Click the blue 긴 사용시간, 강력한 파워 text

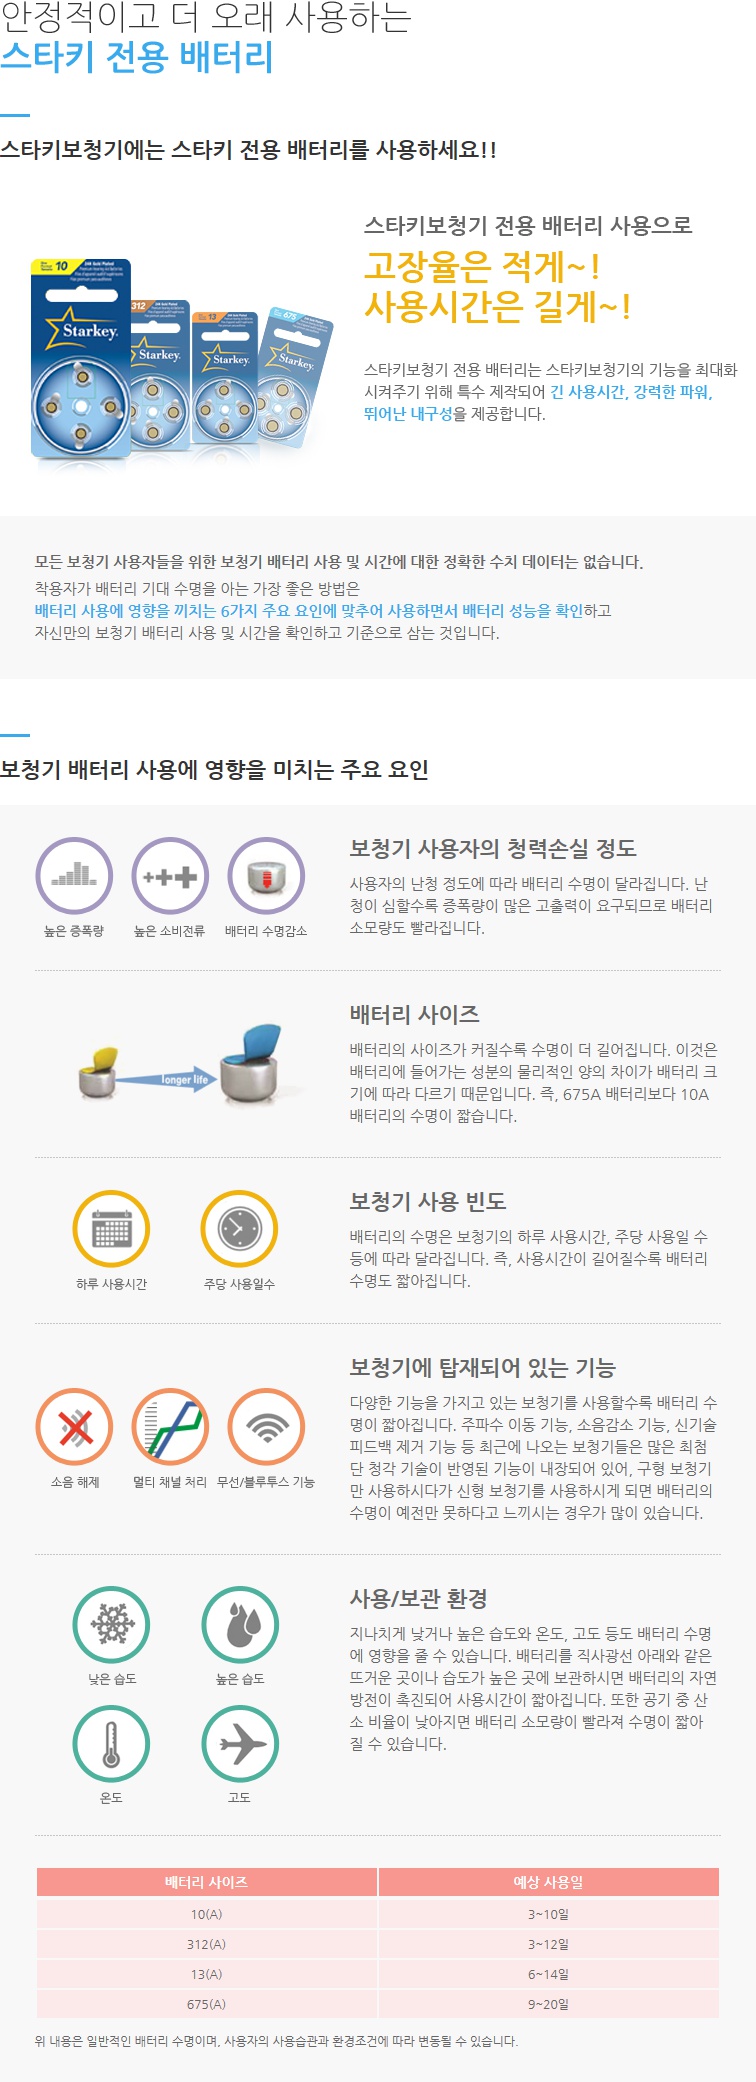point(631,392)
